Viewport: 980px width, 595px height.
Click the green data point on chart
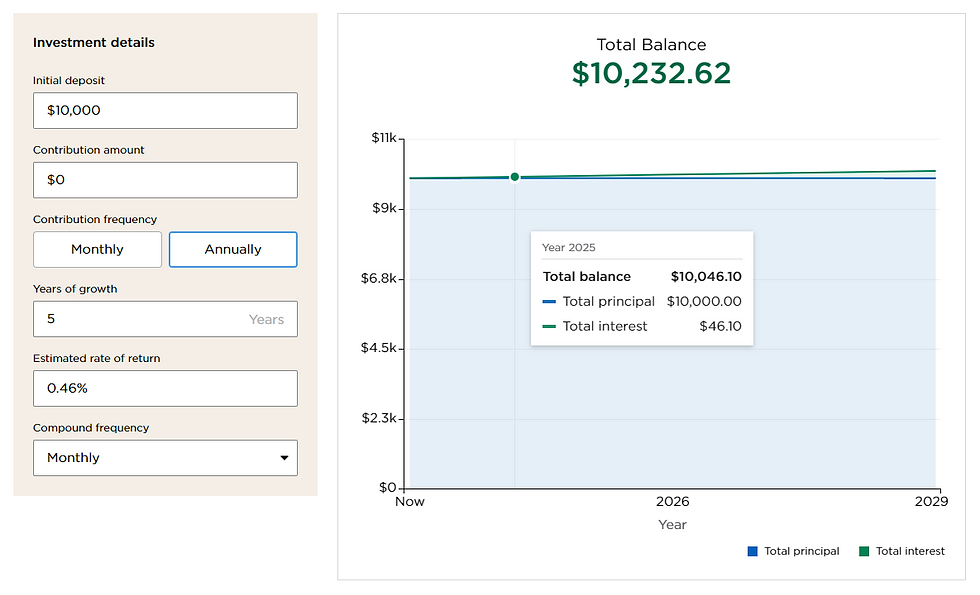coord(515,177)
